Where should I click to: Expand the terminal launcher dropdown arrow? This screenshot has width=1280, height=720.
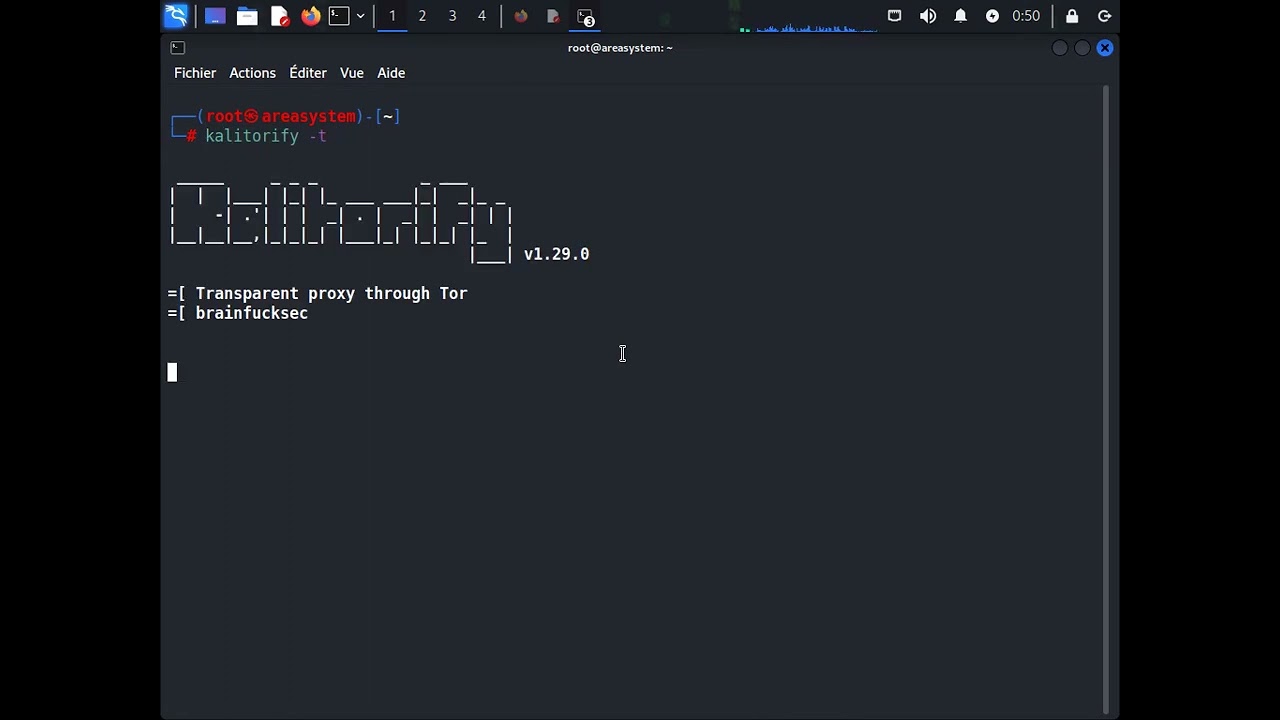click(360, 16)
